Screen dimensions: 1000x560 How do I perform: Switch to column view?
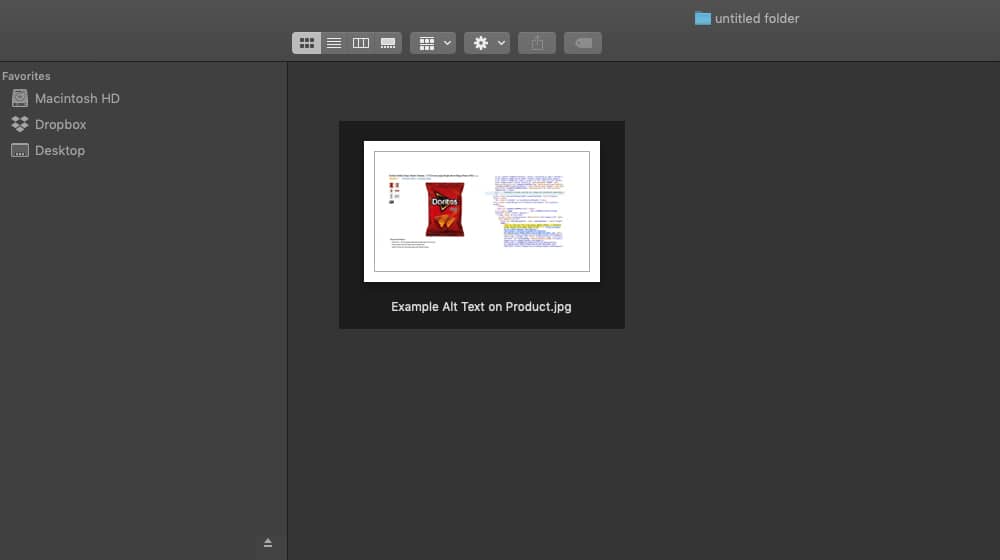[361, 43]
